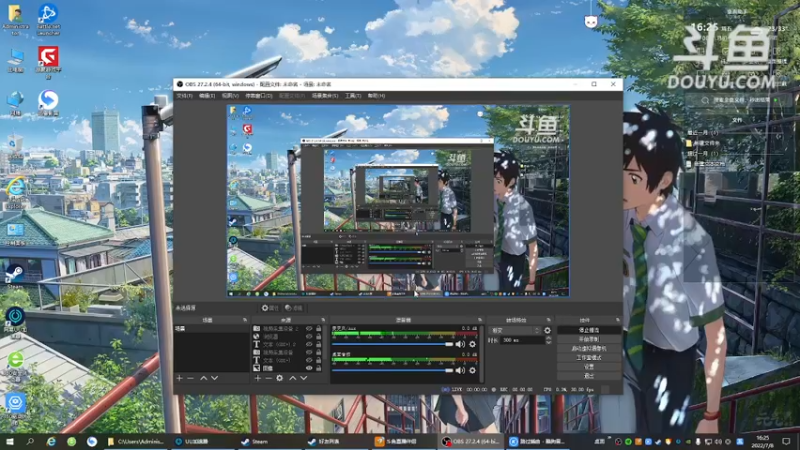Move selected source down in sources list

click(304, 378)
